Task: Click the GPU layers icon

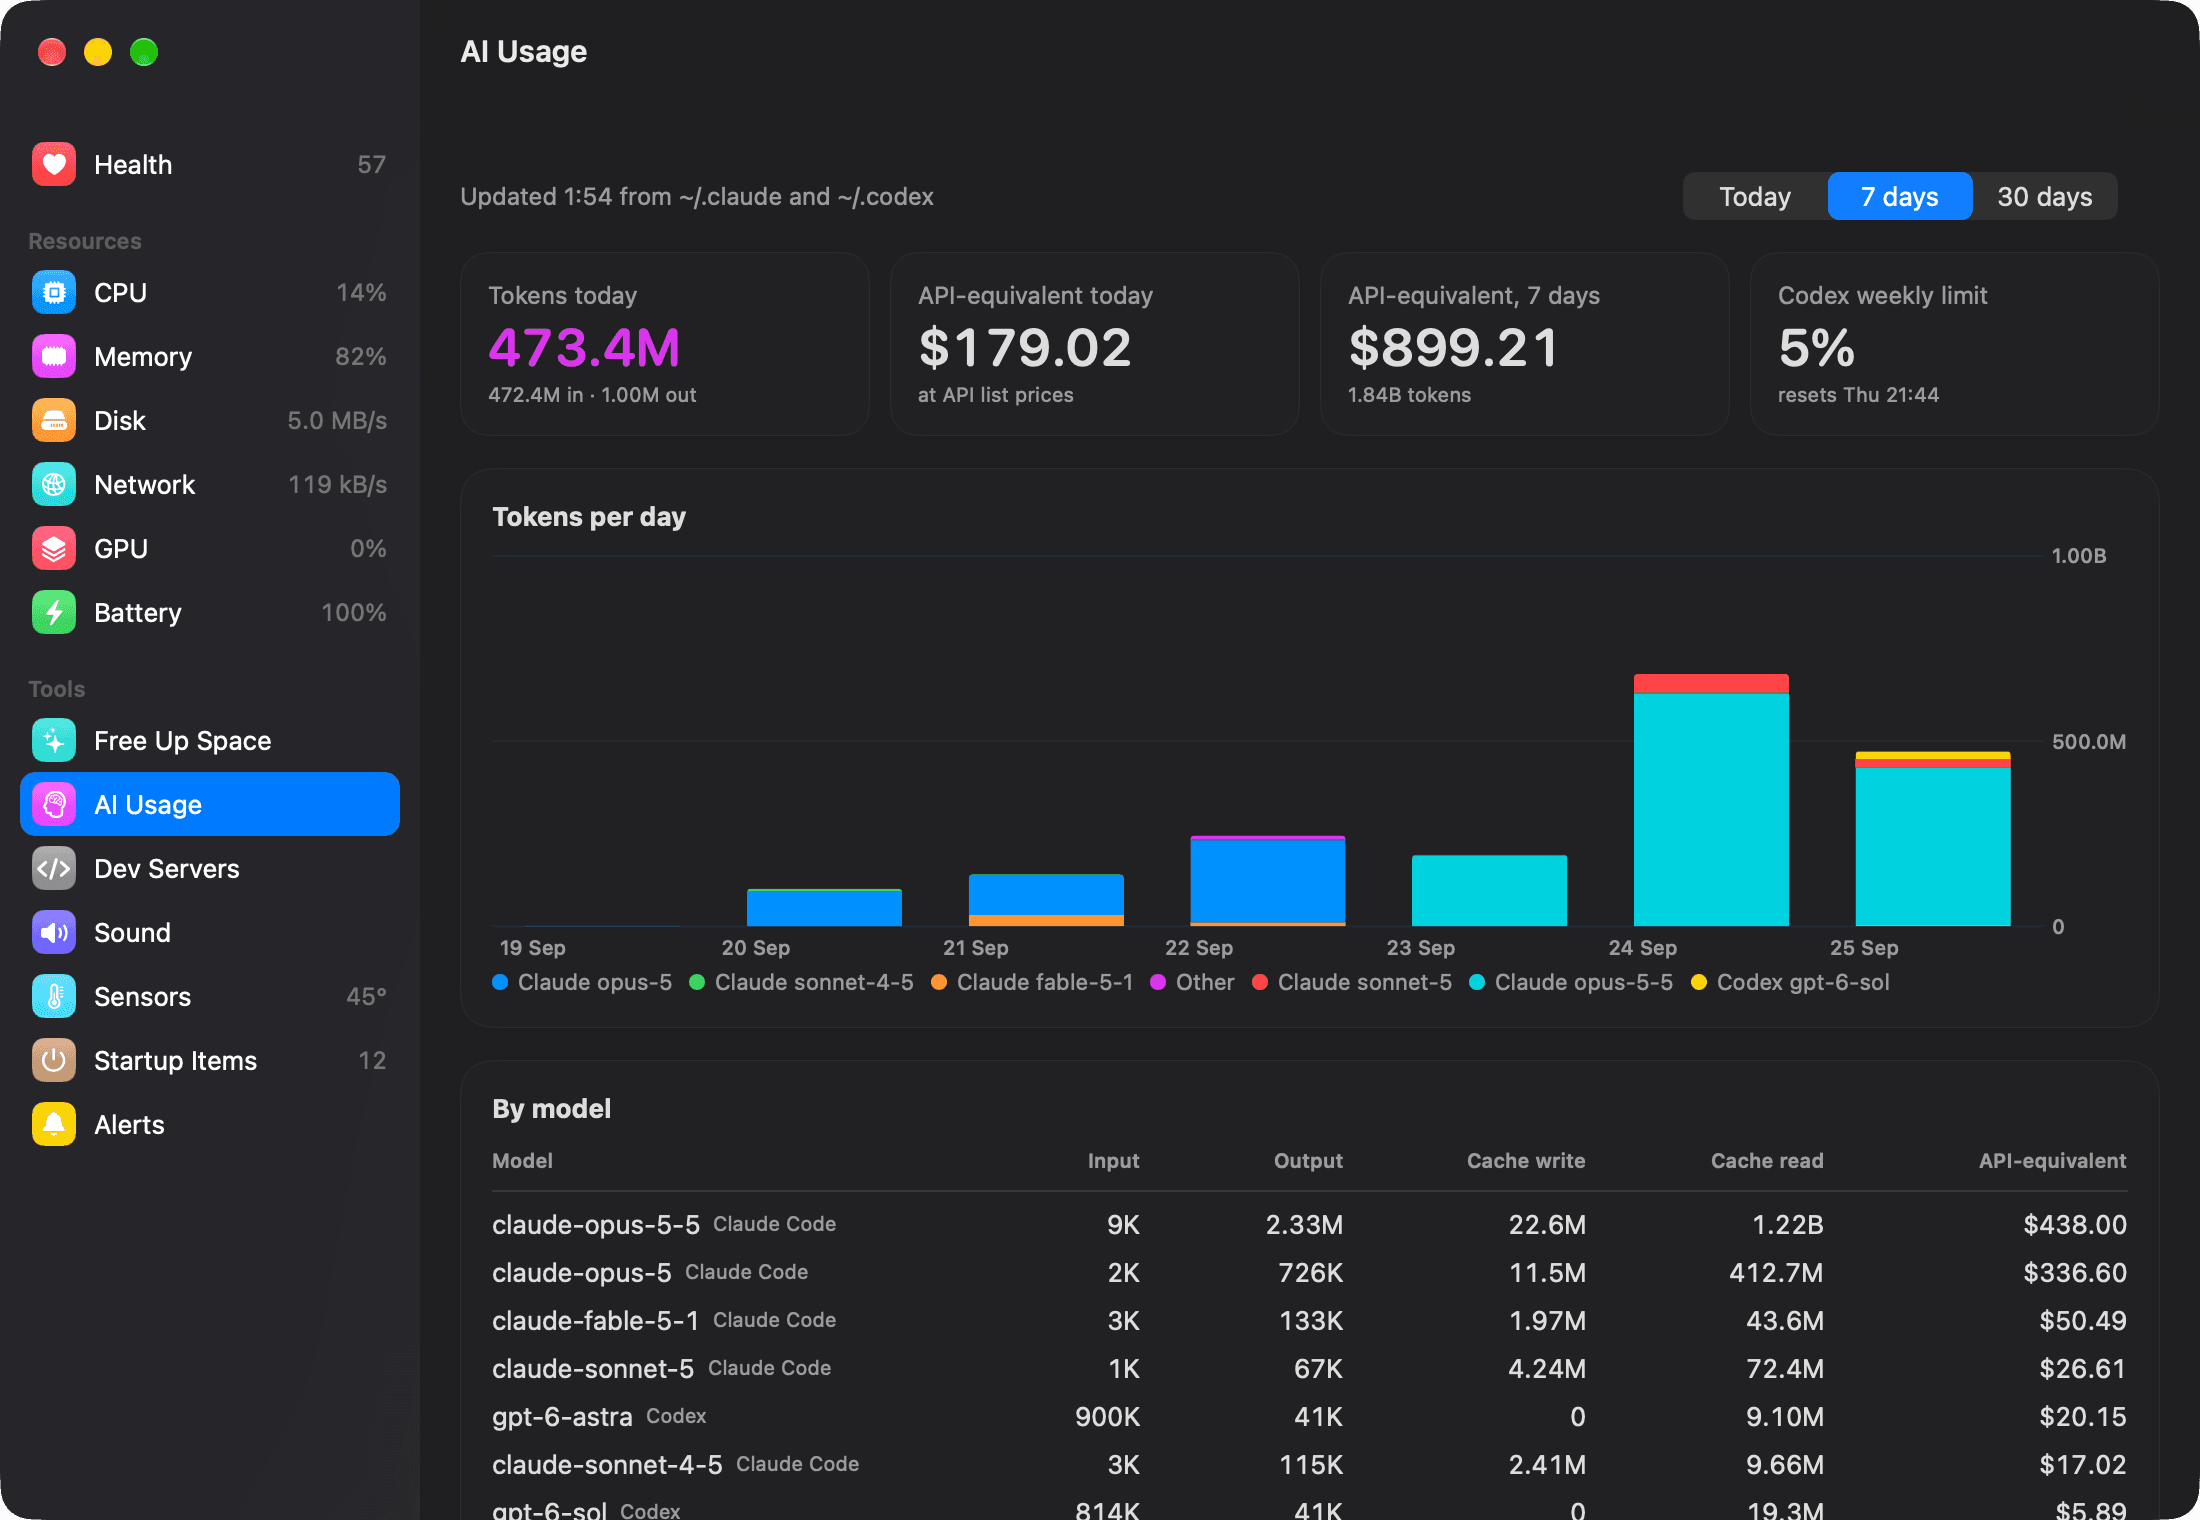Action: click(54, 548)
